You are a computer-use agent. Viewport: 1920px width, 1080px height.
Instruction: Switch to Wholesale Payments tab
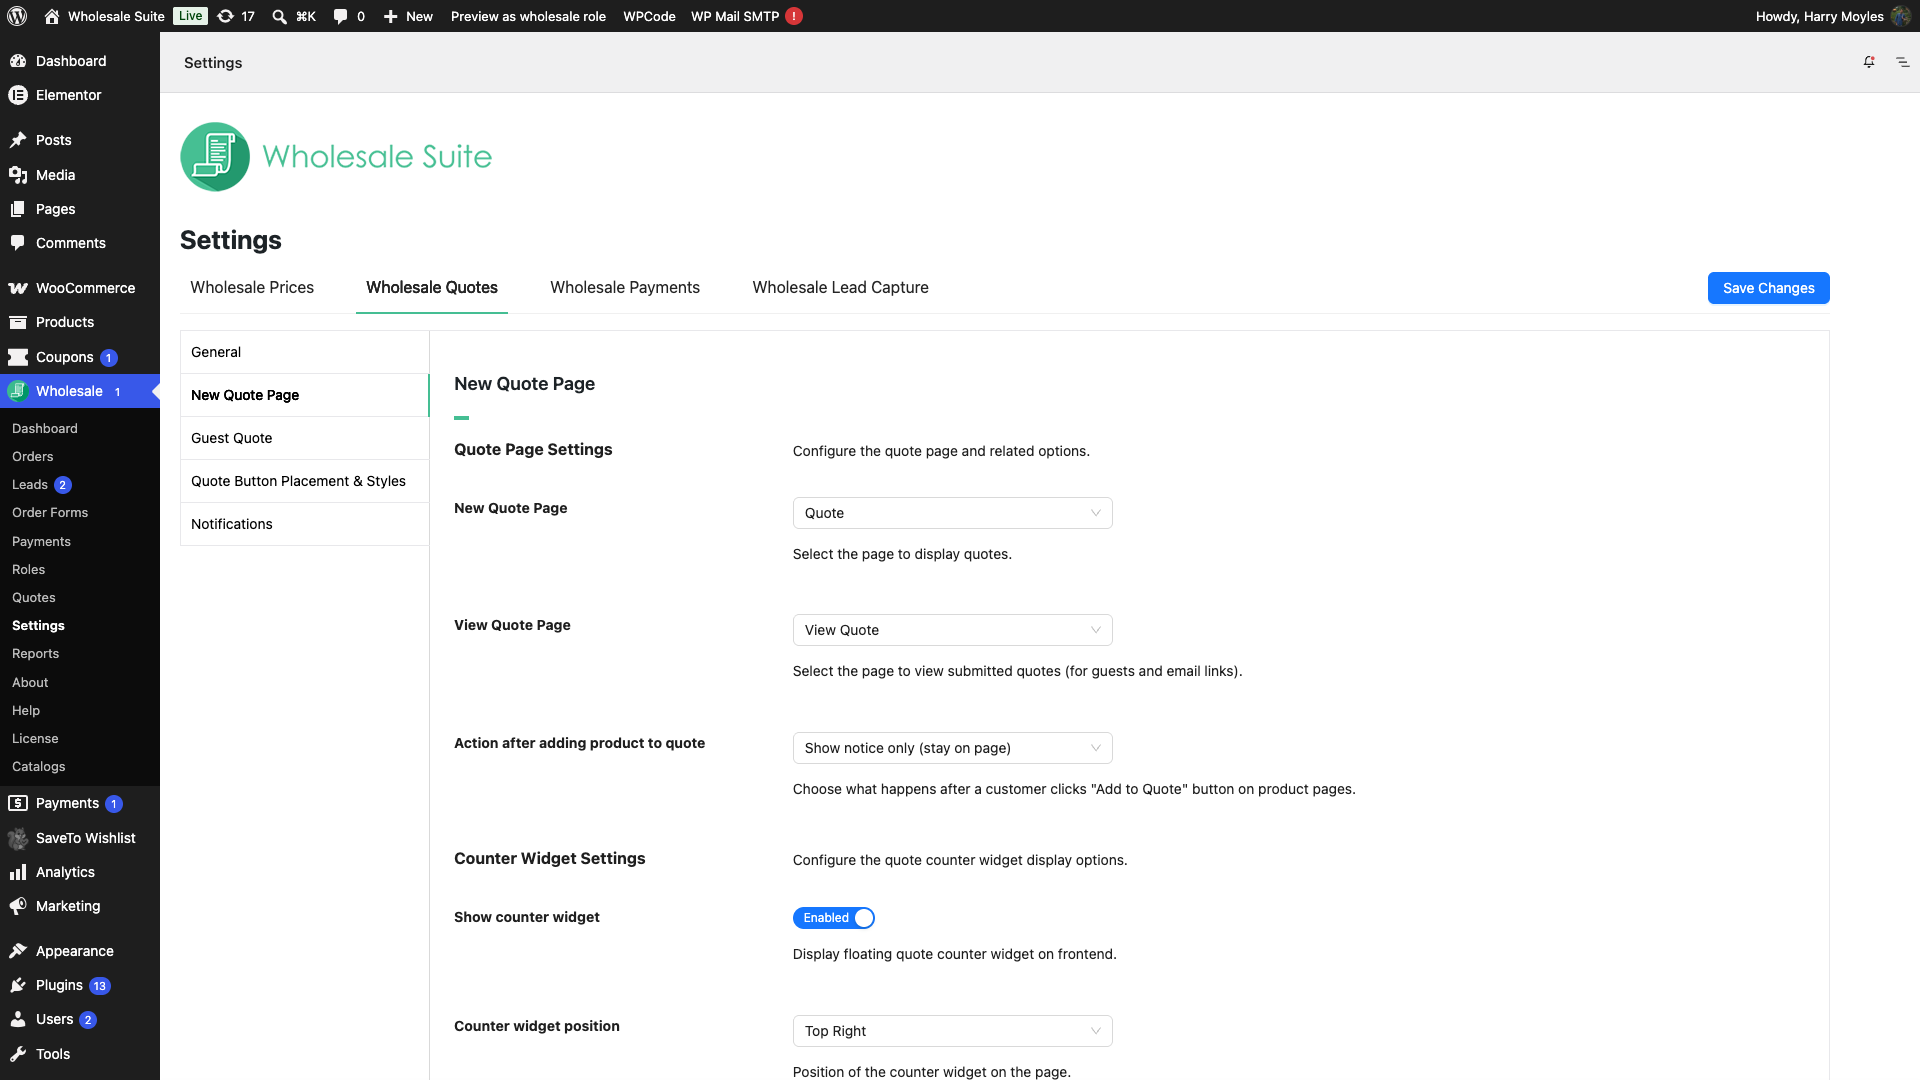[625, 288]
